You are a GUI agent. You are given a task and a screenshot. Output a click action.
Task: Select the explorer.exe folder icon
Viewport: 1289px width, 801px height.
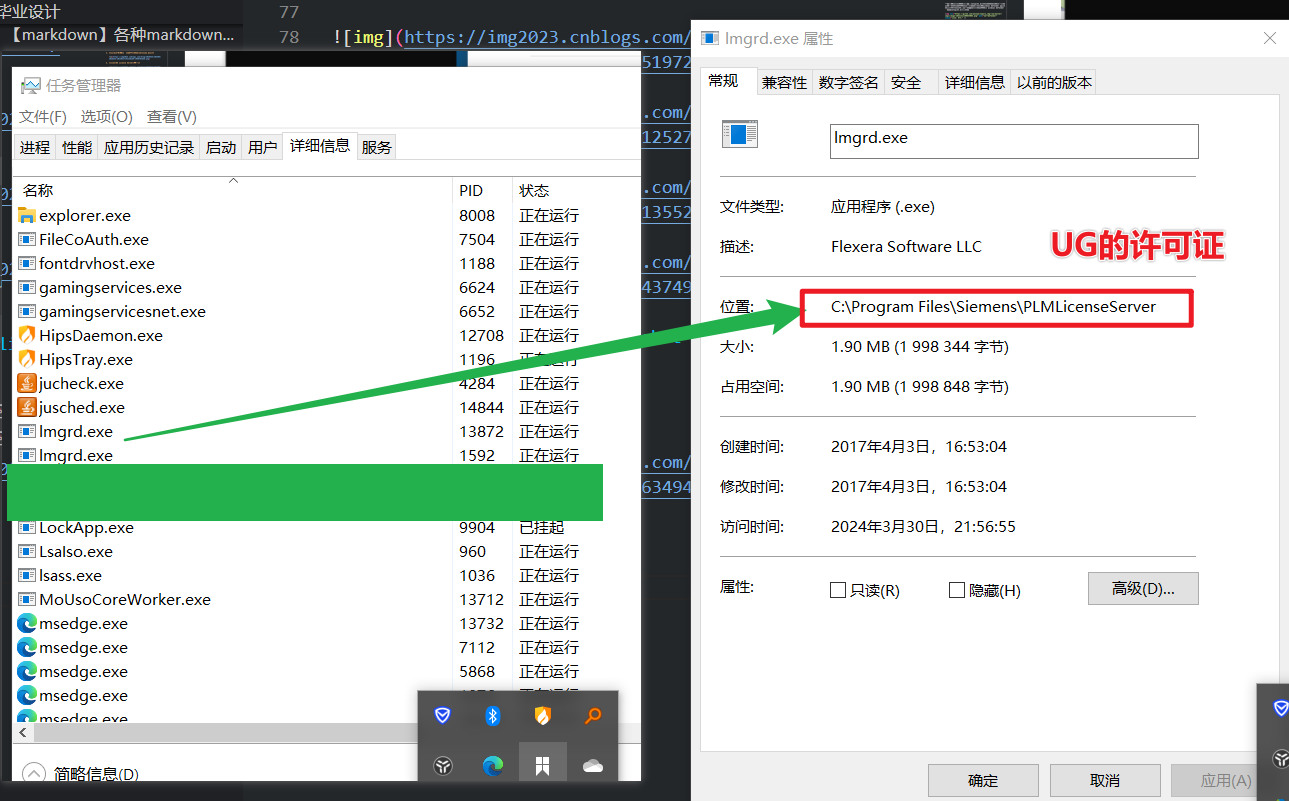click(27, 215)
